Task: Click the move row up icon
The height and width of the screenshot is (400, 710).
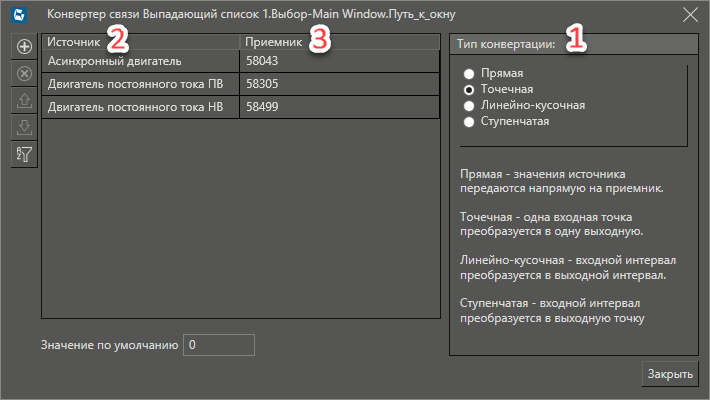Action: tap(25, 101)
